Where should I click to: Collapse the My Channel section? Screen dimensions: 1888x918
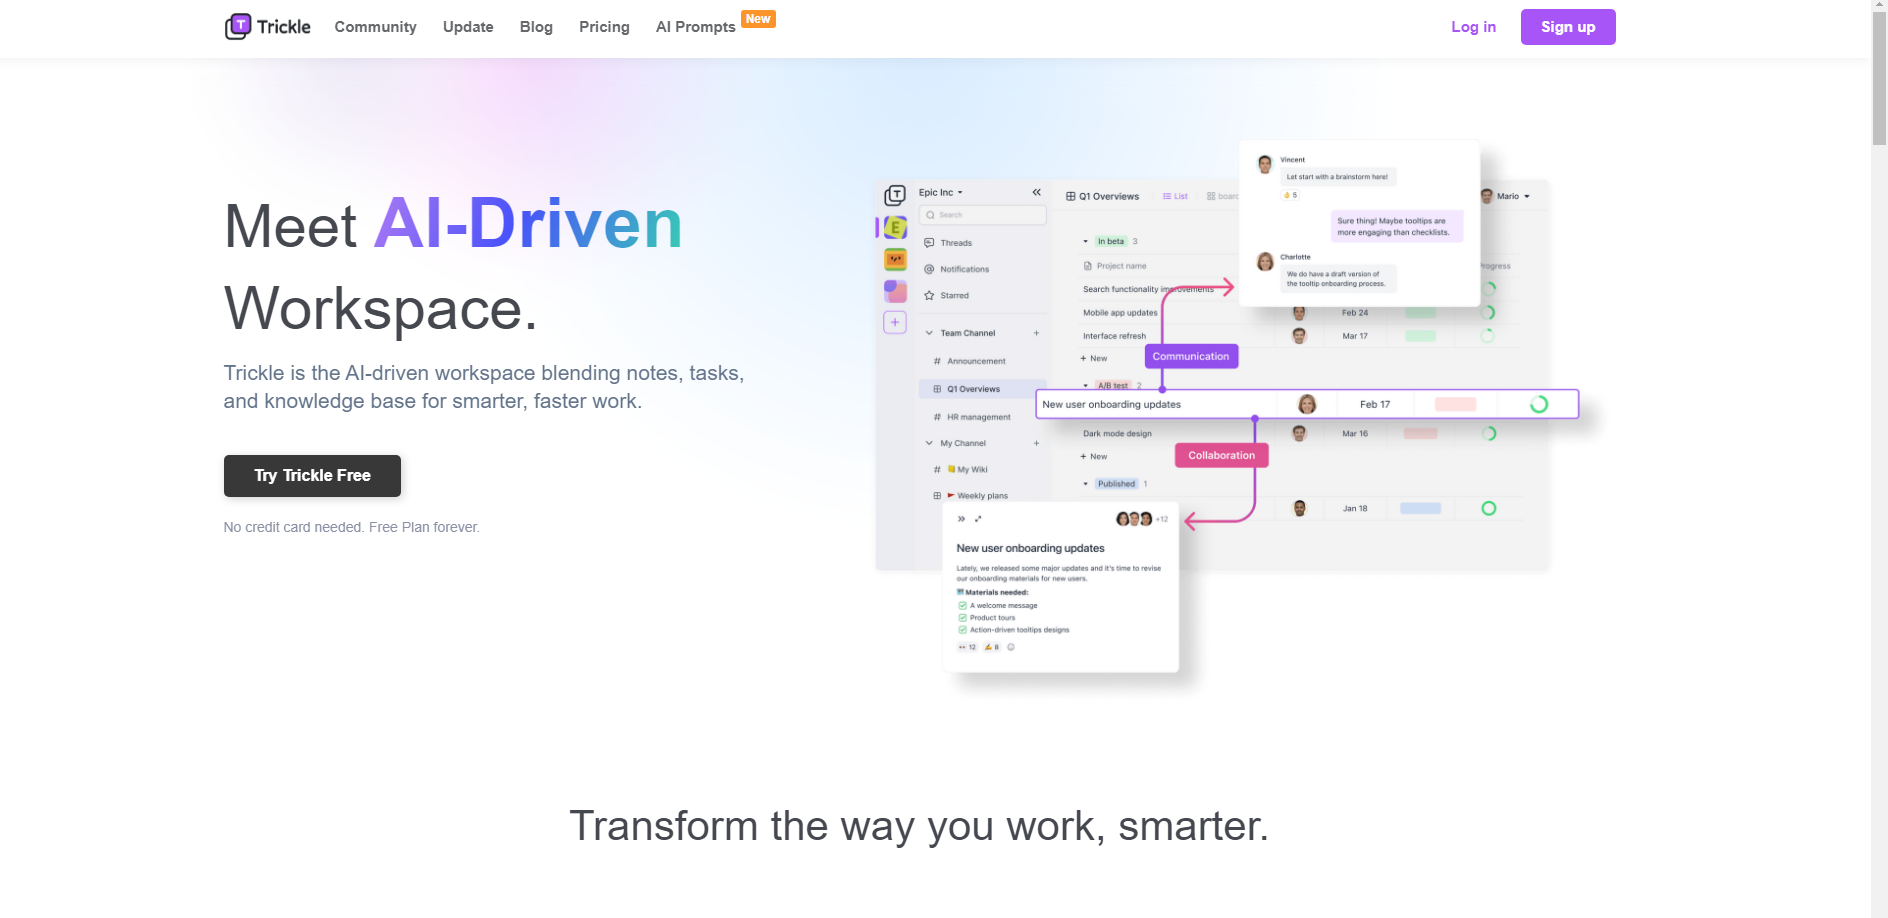click(x=929, y=443)
